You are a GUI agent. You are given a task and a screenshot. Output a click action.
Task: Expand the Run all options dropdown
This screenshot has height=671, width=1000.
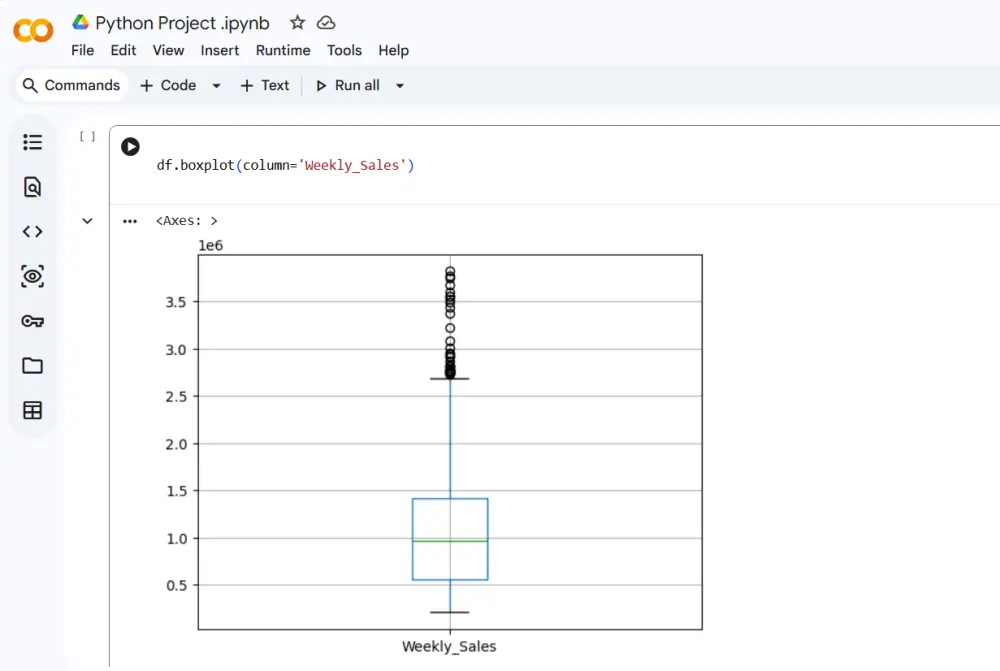(400, 85)
